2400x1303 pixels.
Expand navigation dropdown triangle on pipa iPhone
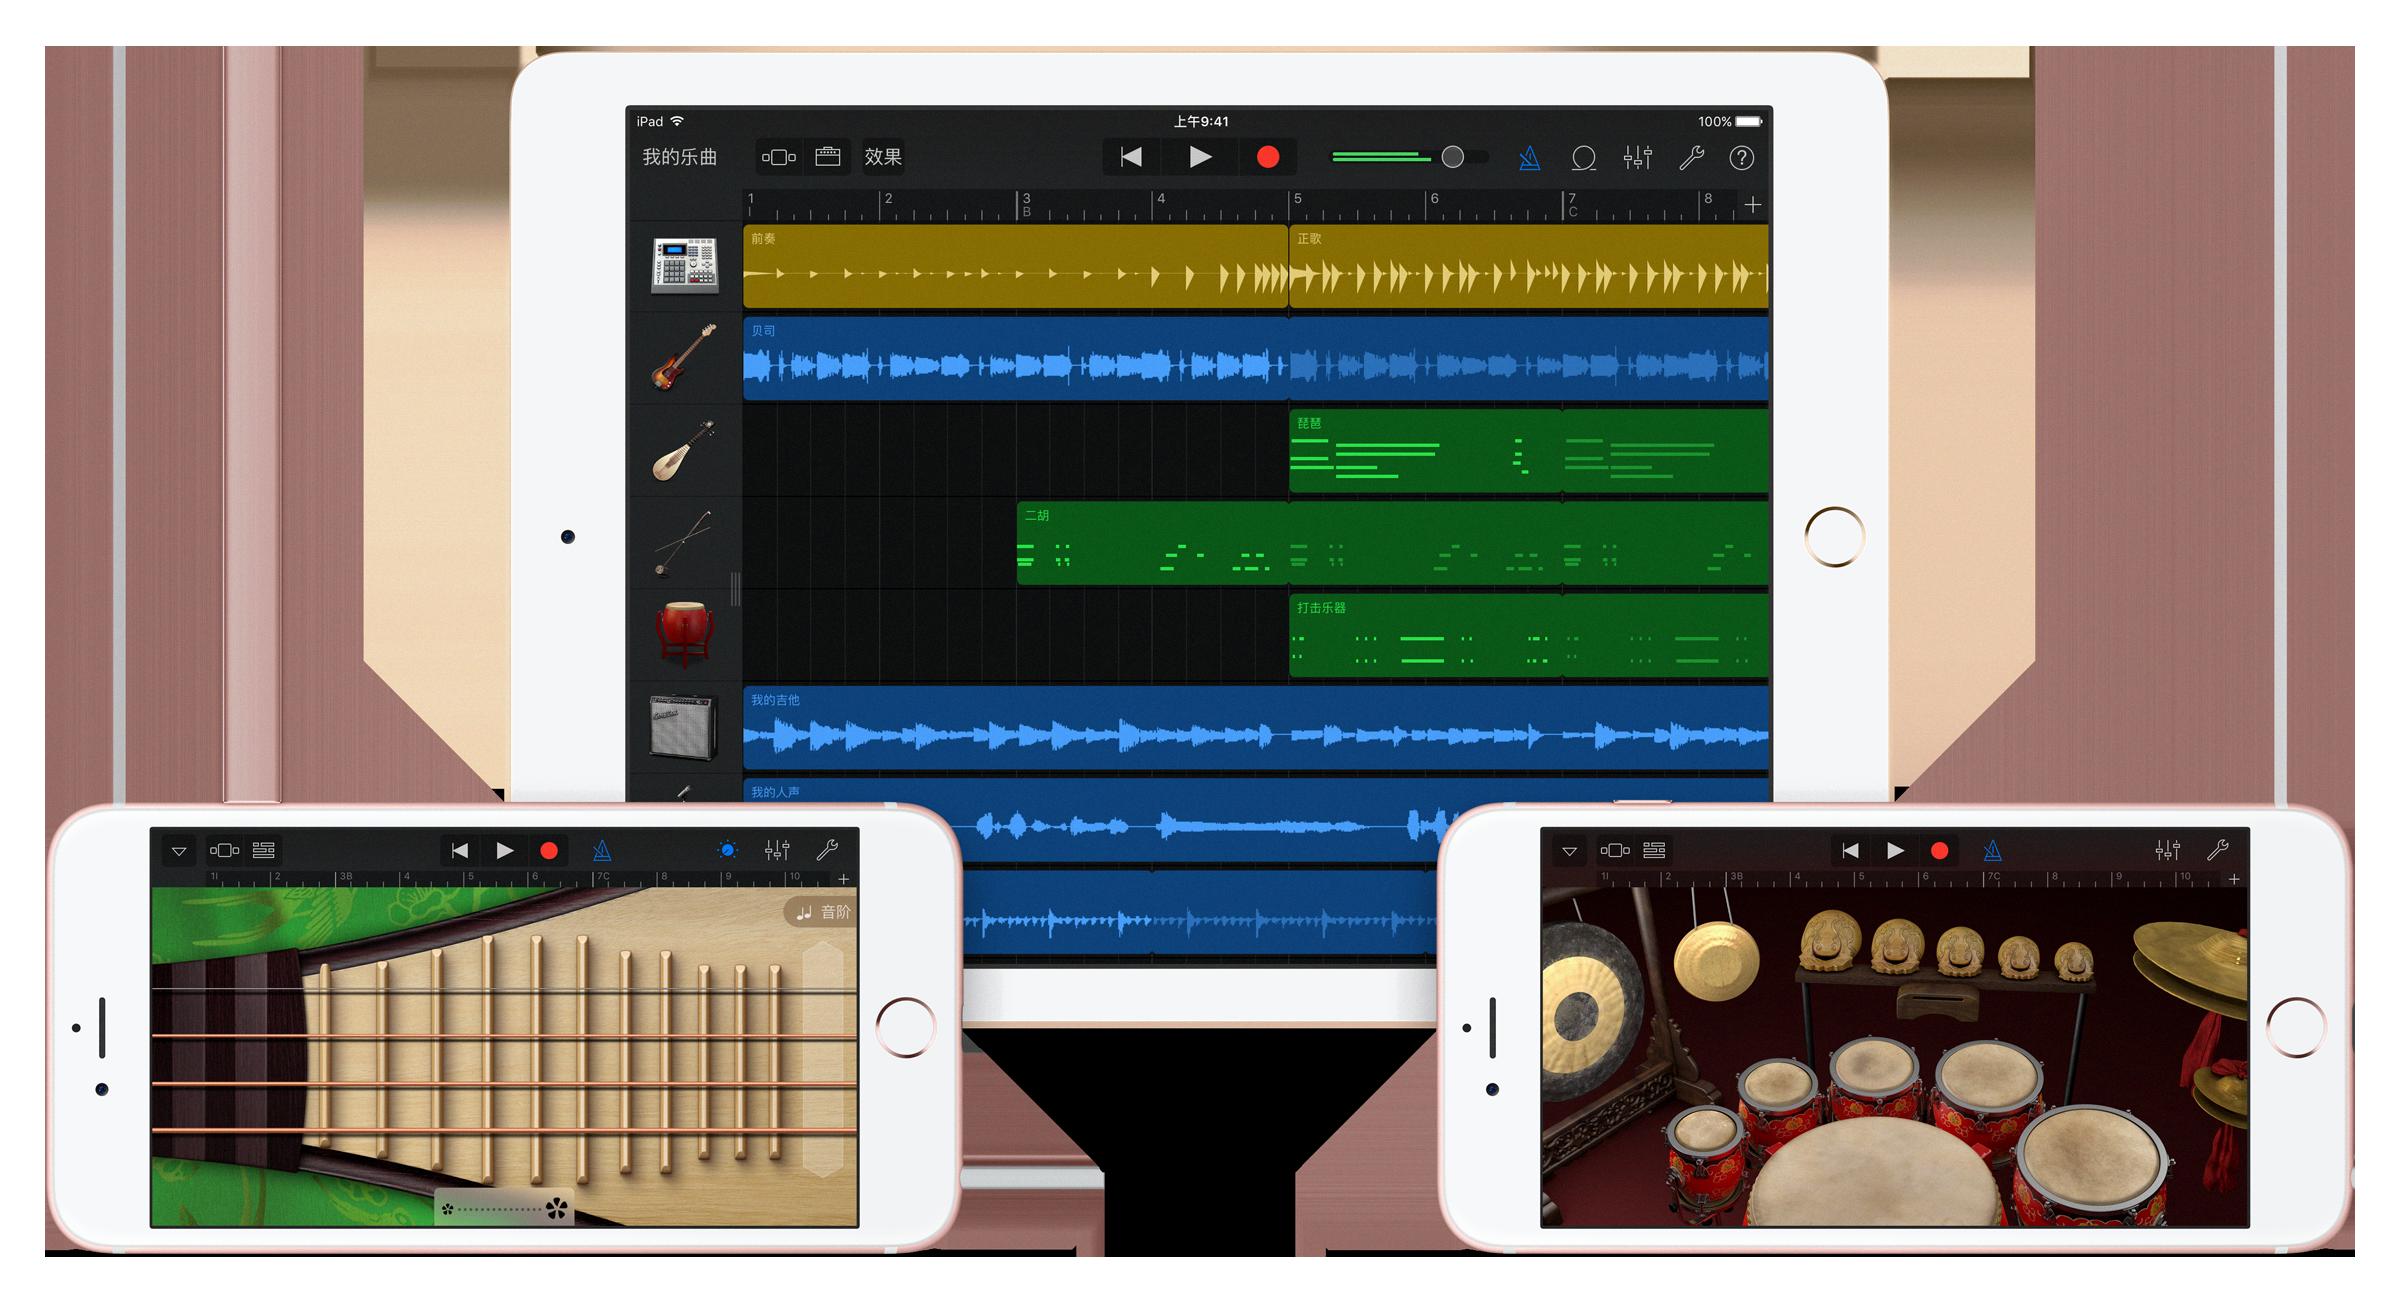(x=179, y=851)
